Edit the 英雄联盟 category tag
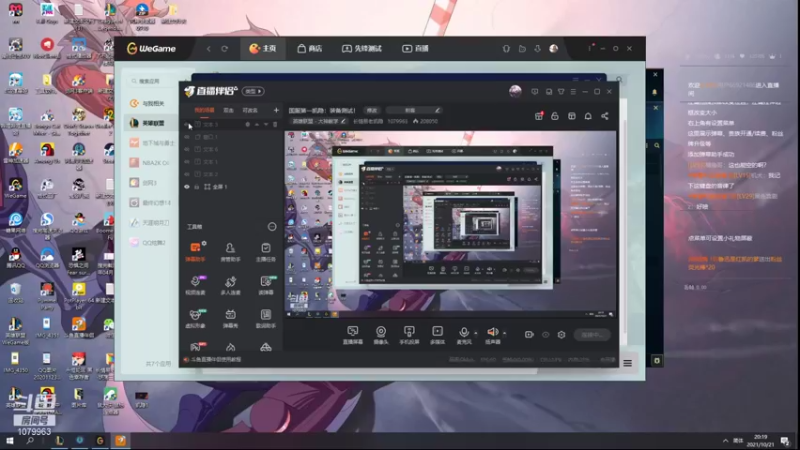800x450 pixels. pos(319,121)
